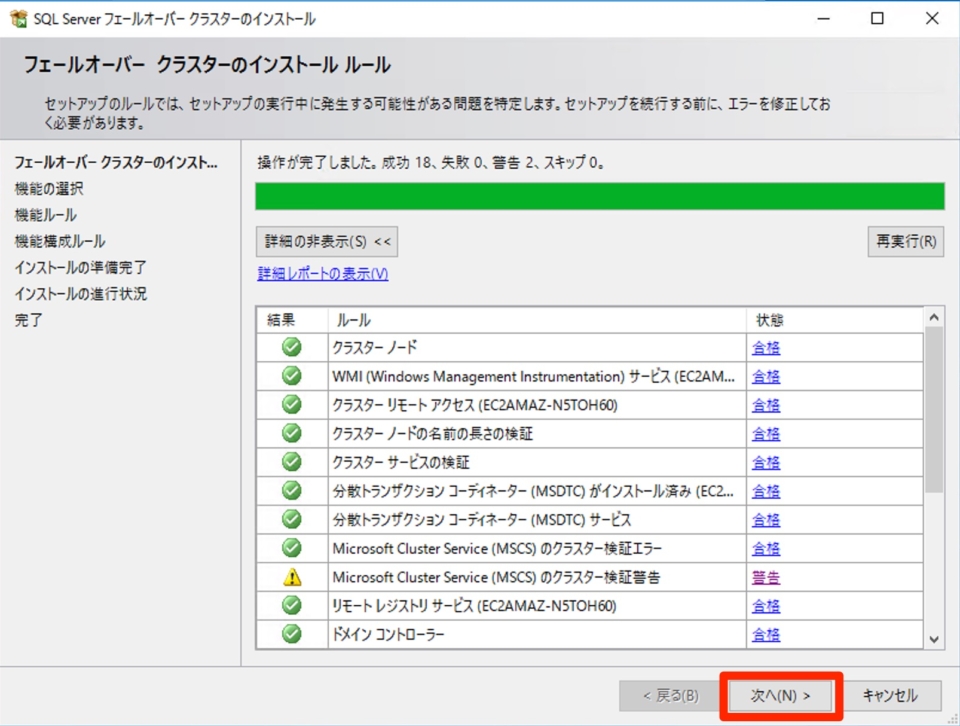Click green check icon for WMI service row
The height and width of the screenshot is (726, 960).
pyautogui.click(x=292, y=376)
